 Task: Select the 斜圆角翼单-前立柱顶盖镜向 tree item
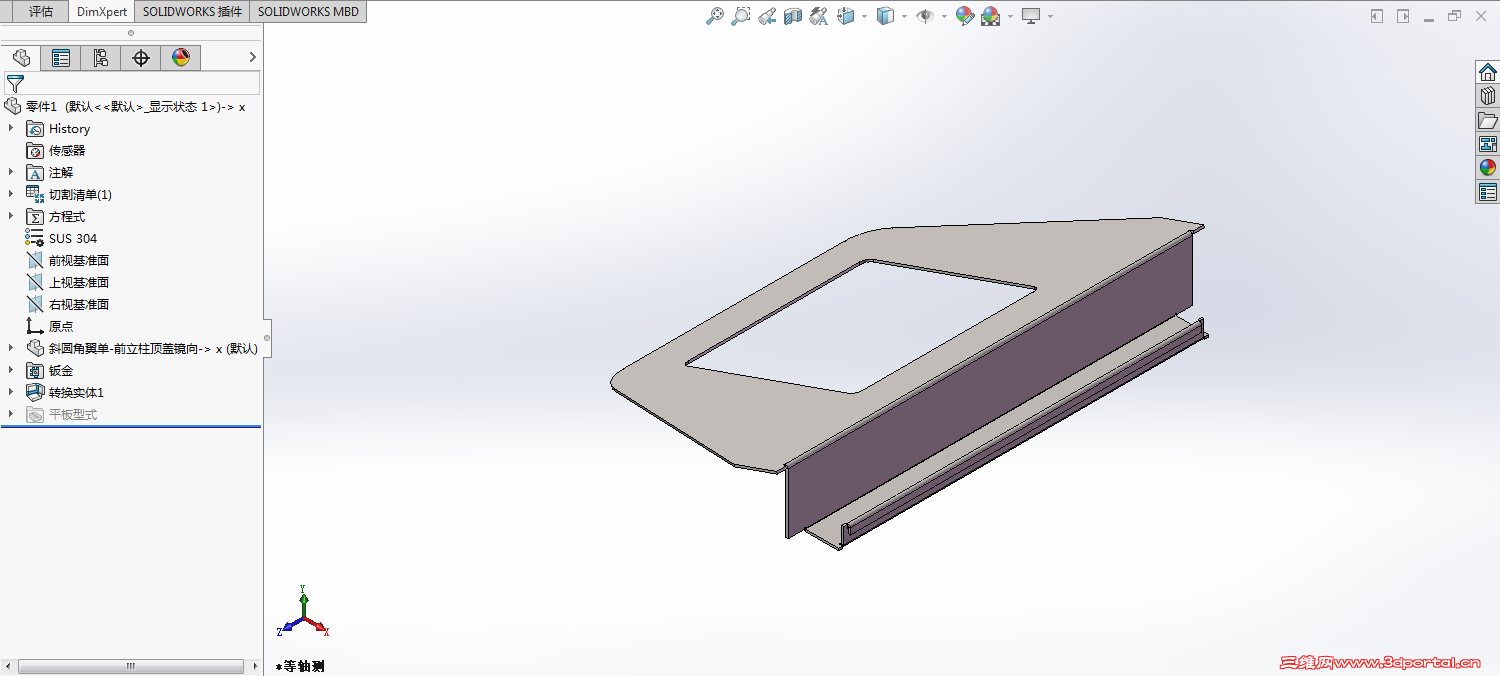pyautogui.click(x=142, y=348)
